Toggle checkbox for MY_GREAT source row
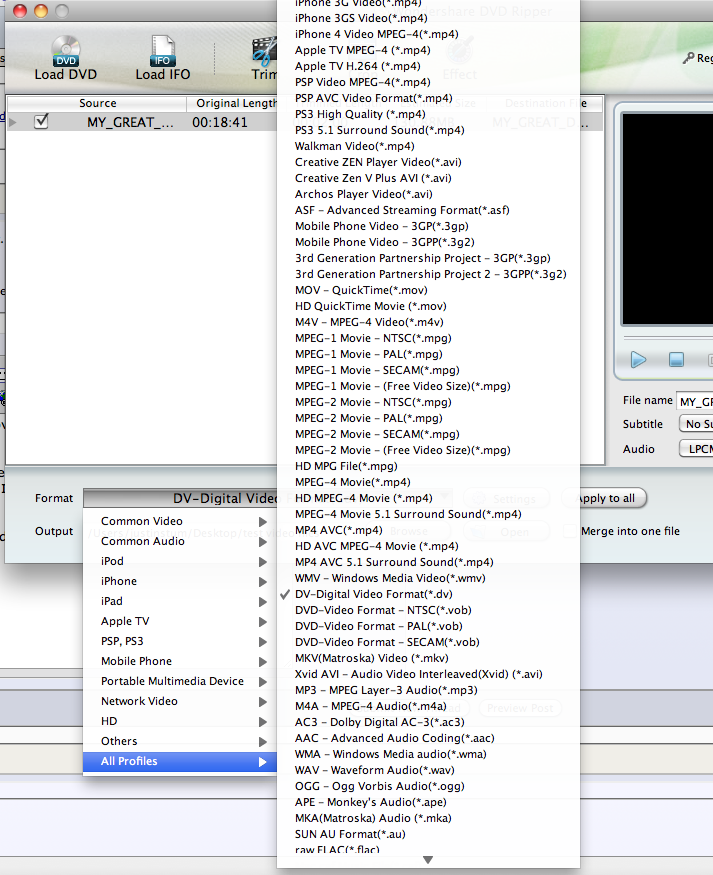Image resolution: width=713 pixels, height=875 pixels. [x=41, y=121]
